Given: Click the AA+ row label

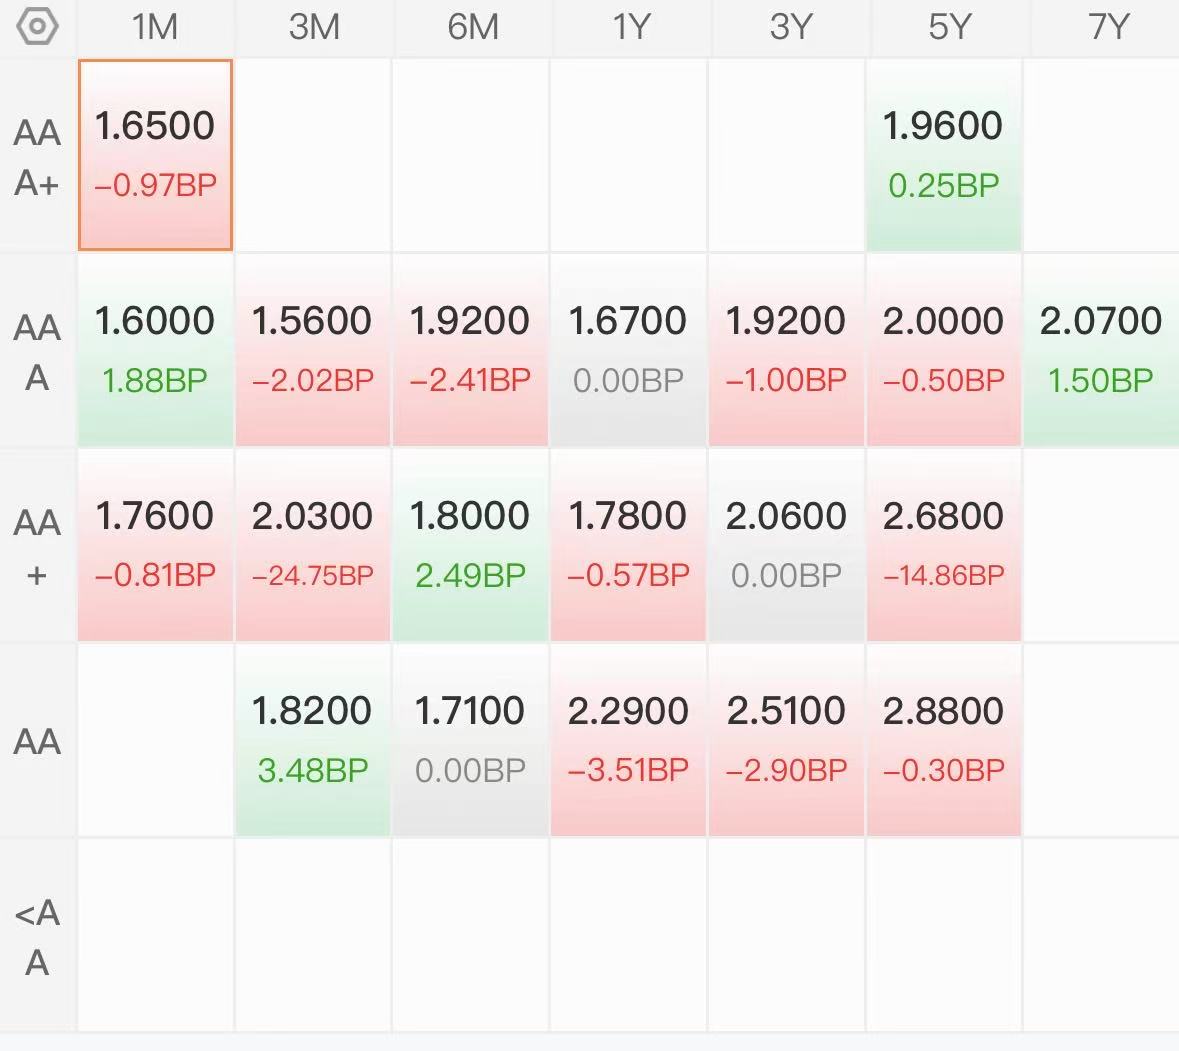Looking at the screenshot, I should pyautogui.click(x=37, y=547).
